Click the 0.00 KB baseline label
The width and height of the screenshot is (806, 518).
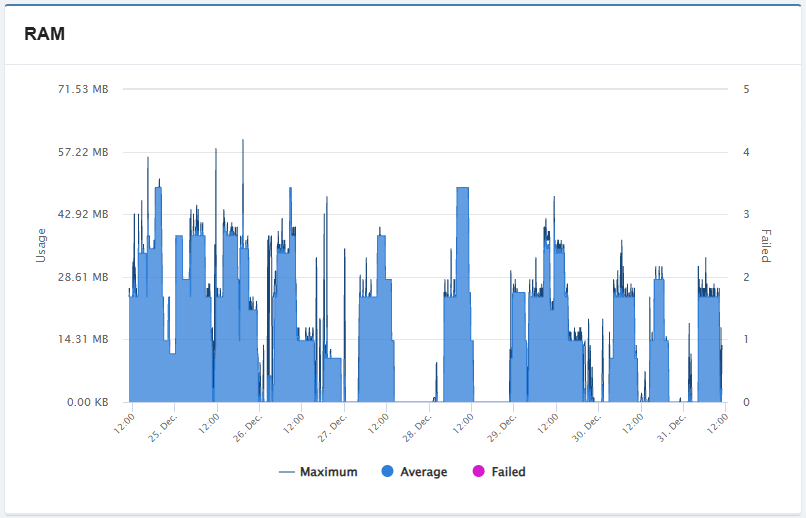pos(86,402)
